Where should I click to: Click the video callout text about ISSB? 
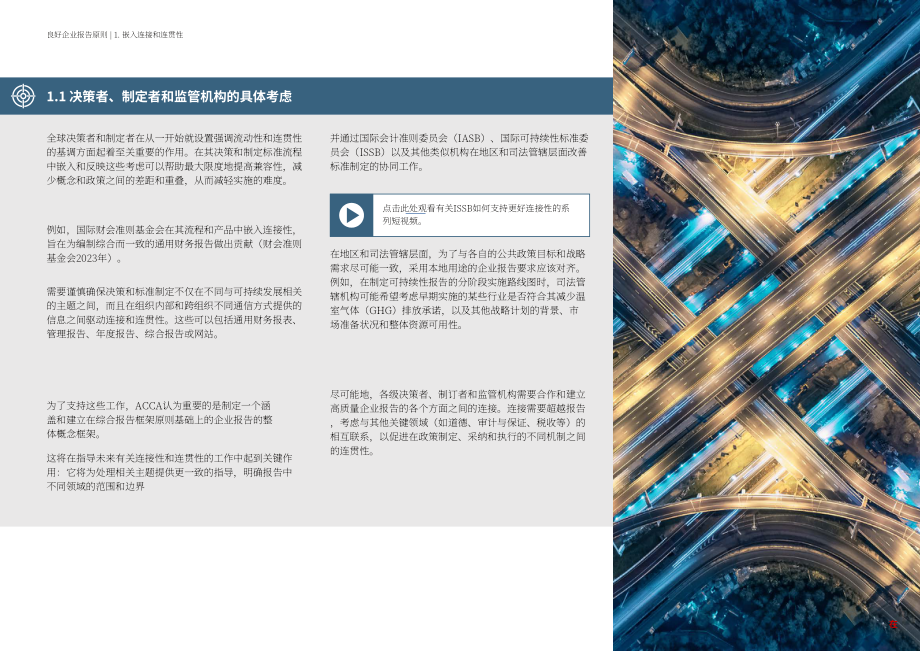coord(476,215)
